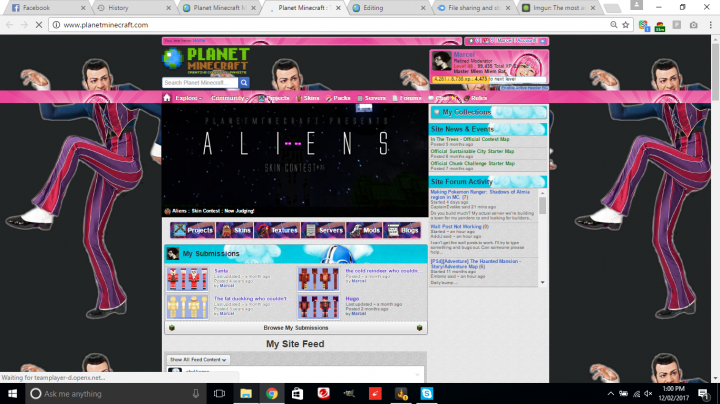The height and width of the screenshot is (404, 720).
Task: Open the multicolored S extension with badge
Action: [x=644, y=26]
